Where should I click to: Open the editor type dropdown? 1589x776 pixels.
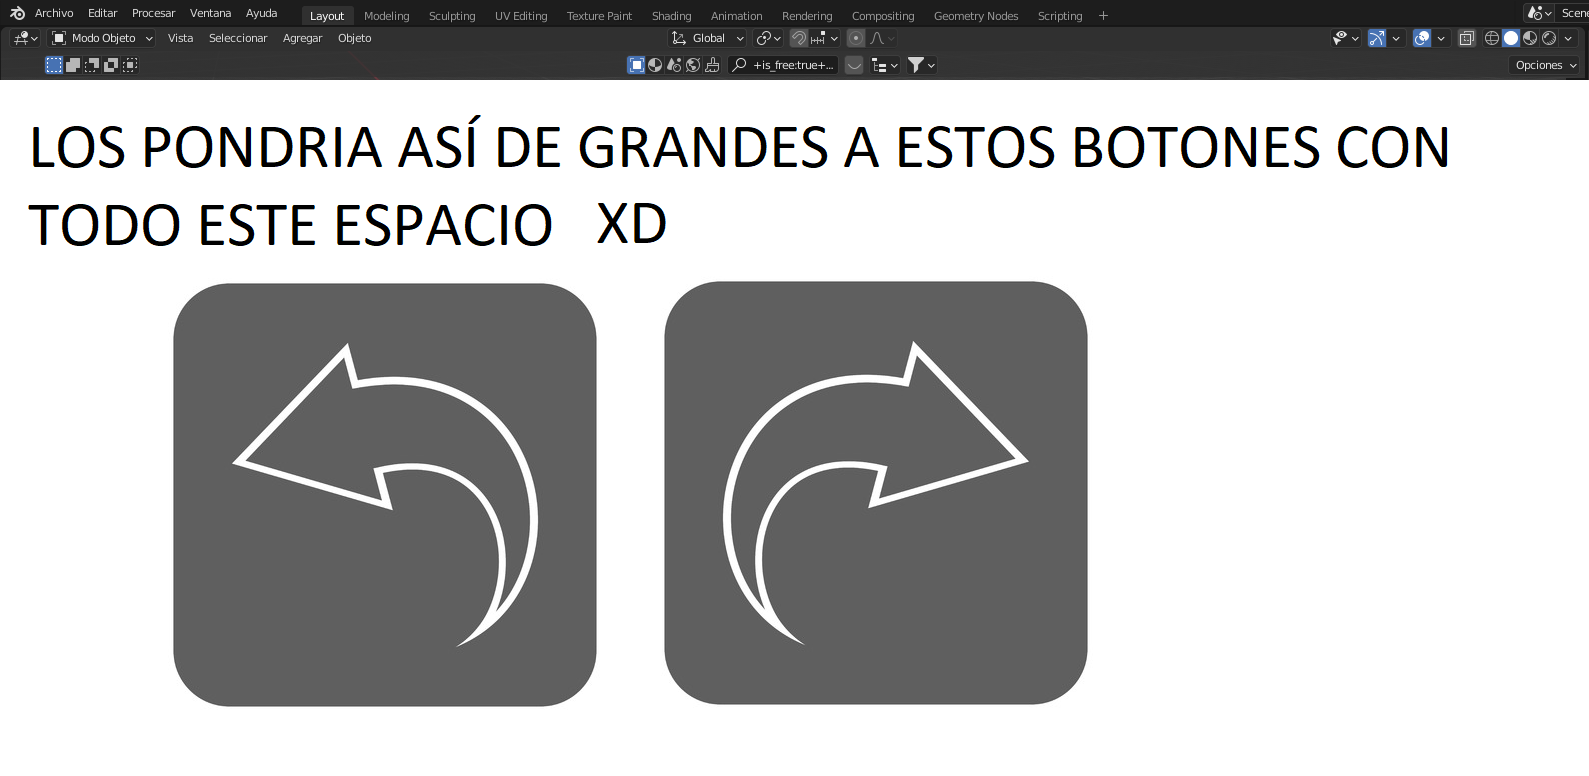[25, 38]
